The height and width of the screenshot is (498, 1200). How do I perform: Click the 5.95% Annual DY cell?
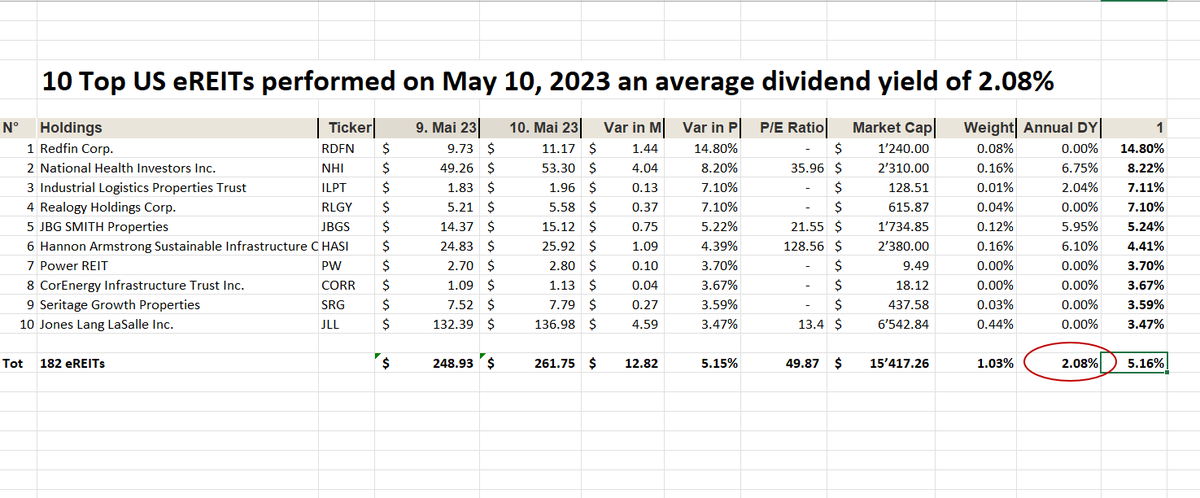click(1060, 227)
